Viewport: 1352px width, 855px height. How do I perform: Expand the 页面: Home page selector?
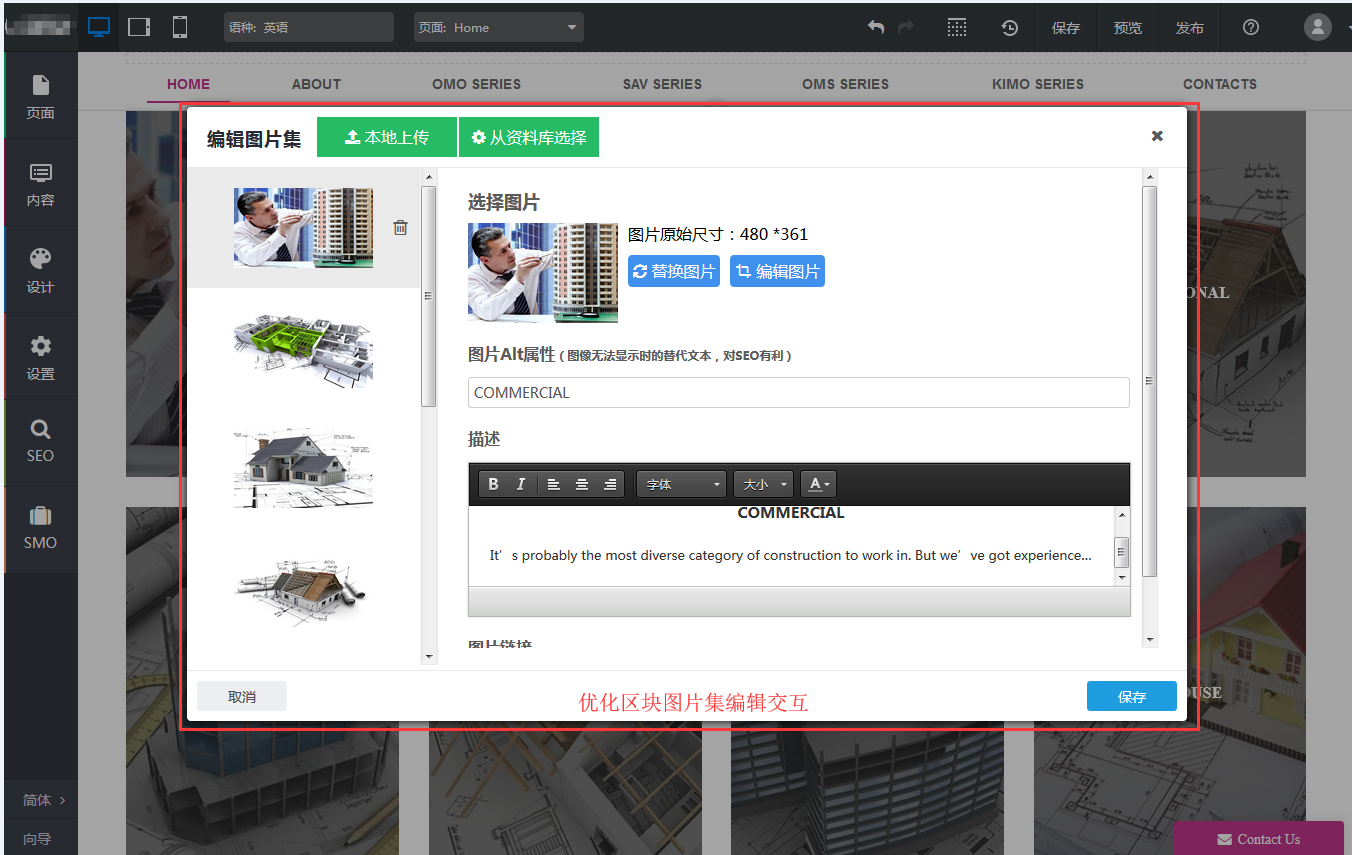point(498,27)
